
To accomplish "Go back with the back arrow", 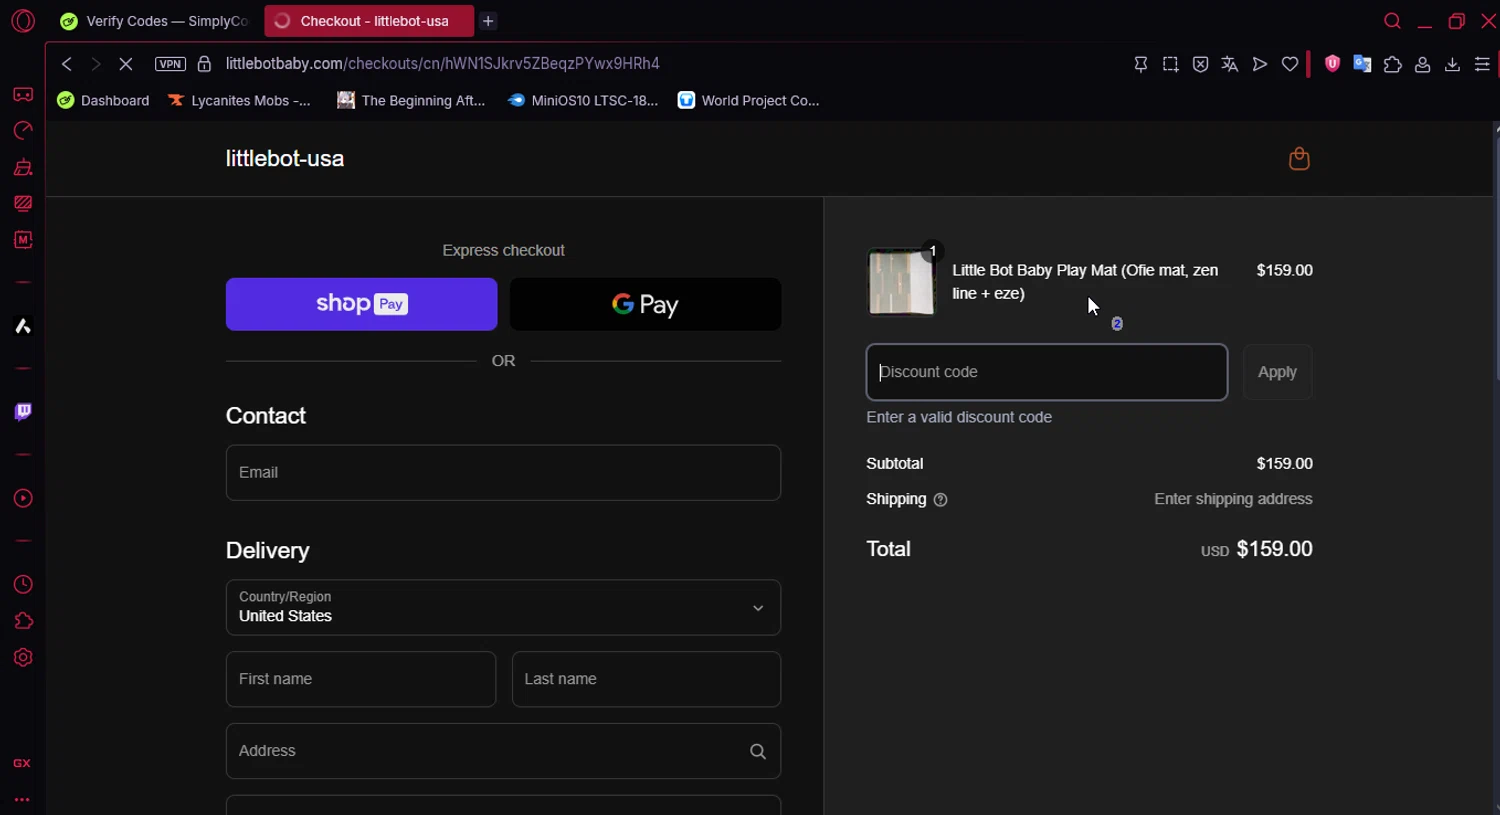I will coord(67,64).
